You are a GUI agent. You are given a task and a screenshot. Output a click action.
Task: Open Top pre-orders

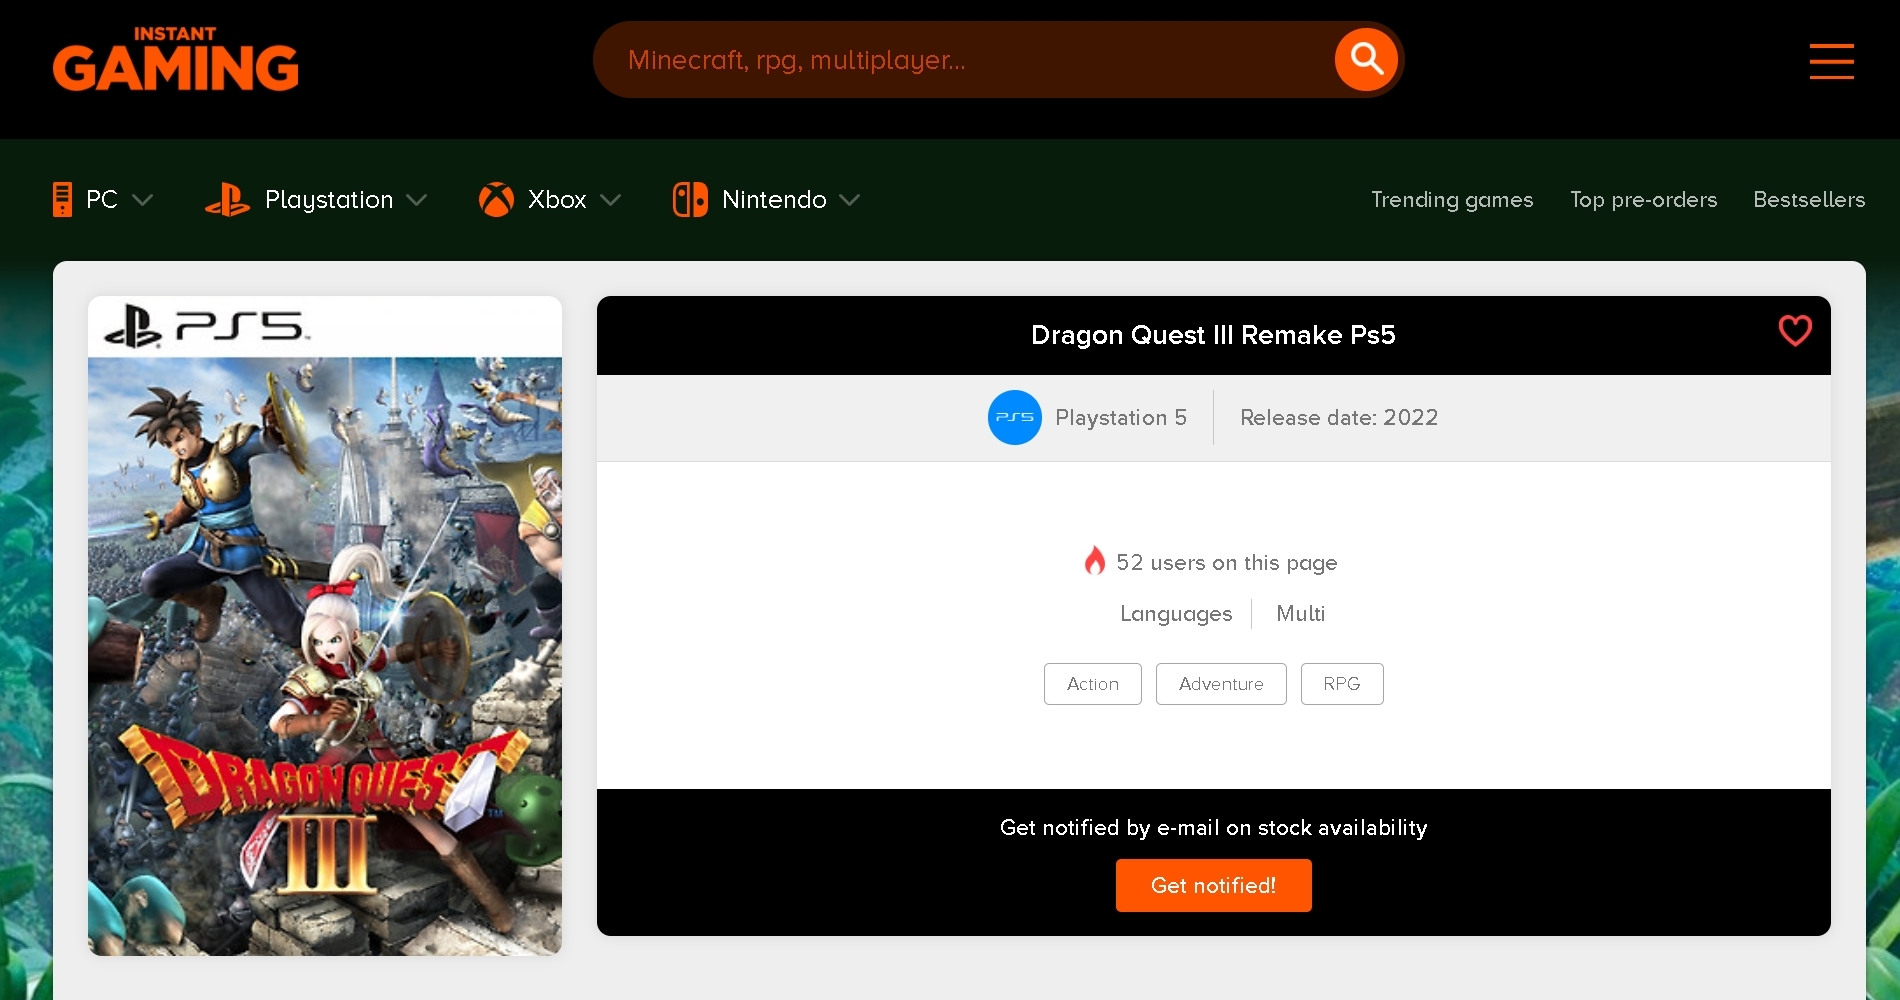[1643, 199]
